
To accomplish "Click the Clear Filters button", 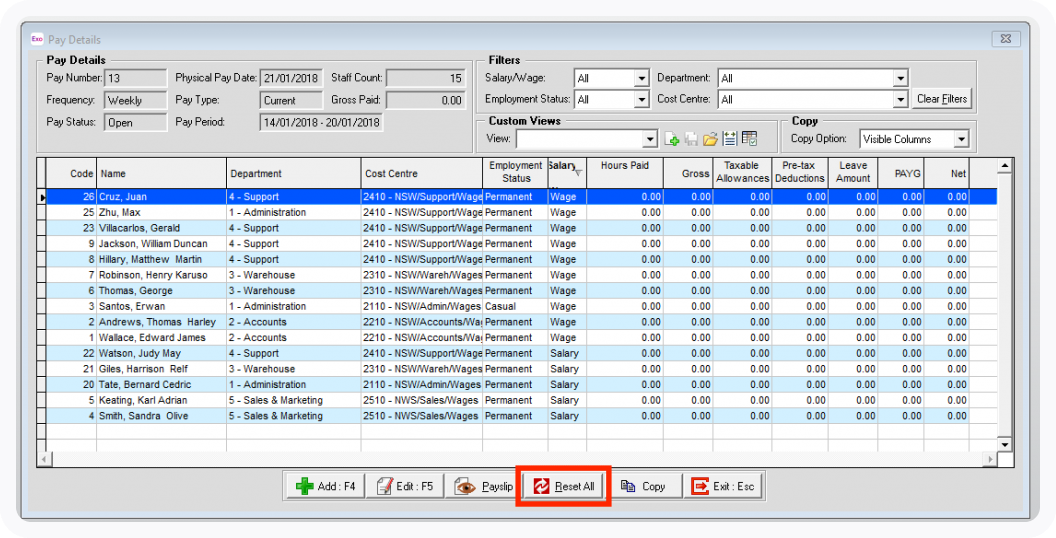I will (942, 99).
